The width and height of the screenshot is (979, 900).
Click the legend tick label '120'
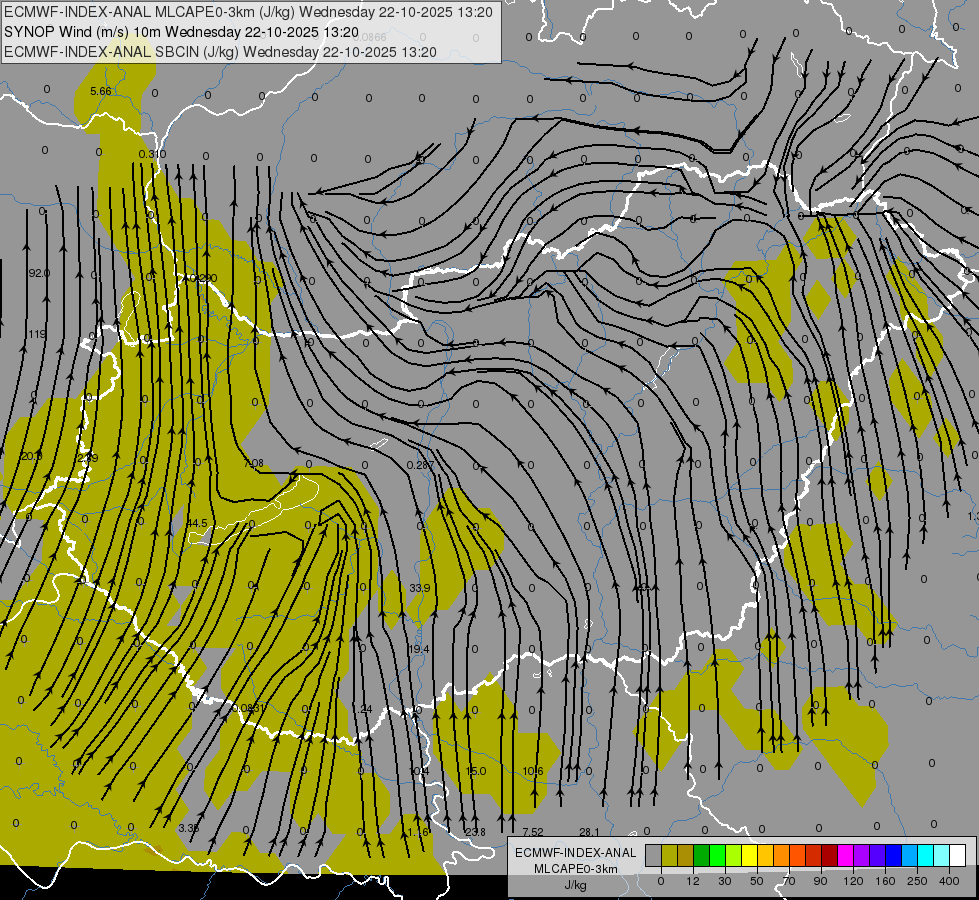tap(853, 881)
